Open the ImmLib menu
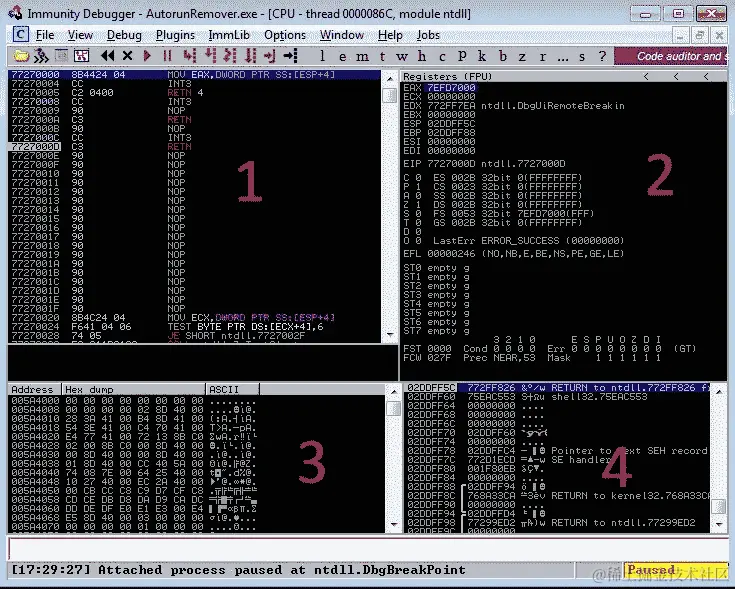 click(229, 35)
